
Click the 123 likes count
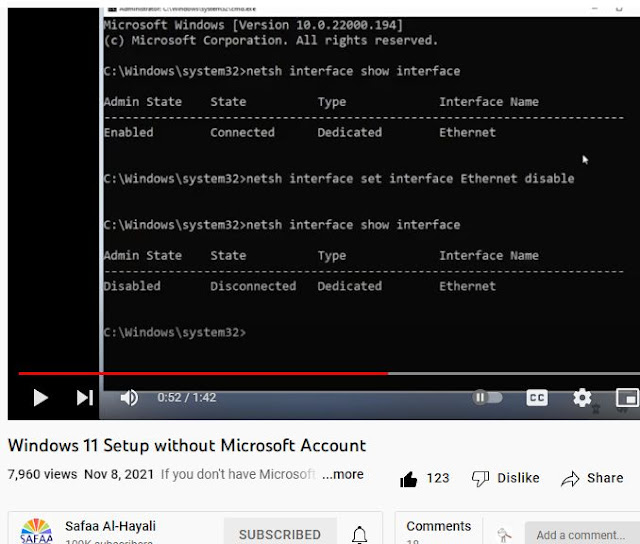438,478
